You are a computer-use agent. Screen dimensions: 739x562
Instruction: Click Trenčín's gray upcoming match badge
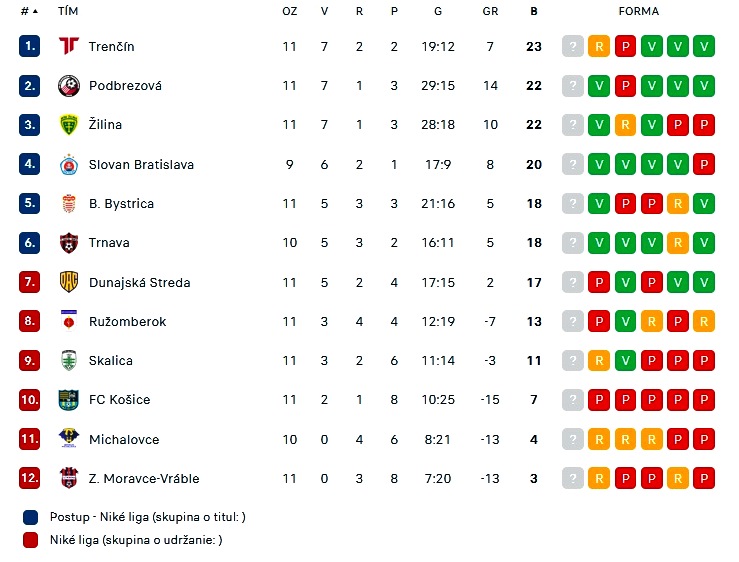pos(573,46)
